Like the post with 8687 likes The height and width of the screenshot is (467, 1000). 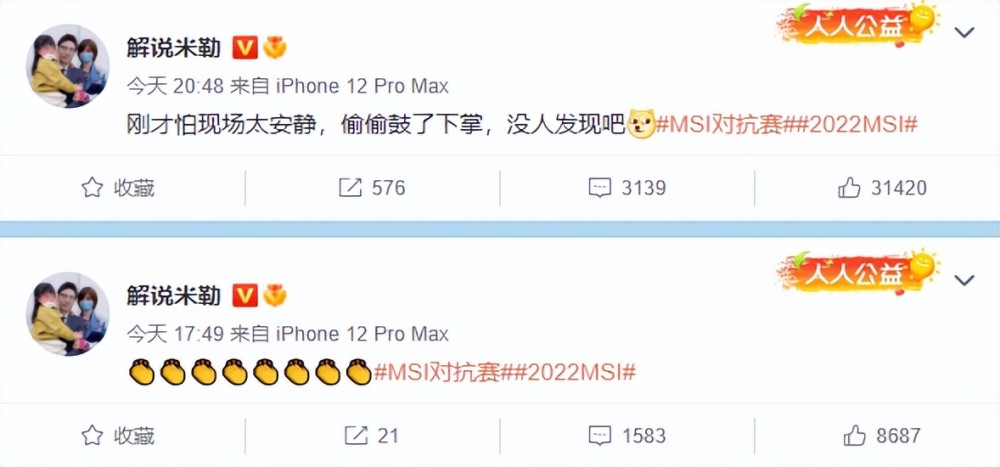(x=882, y=436)
